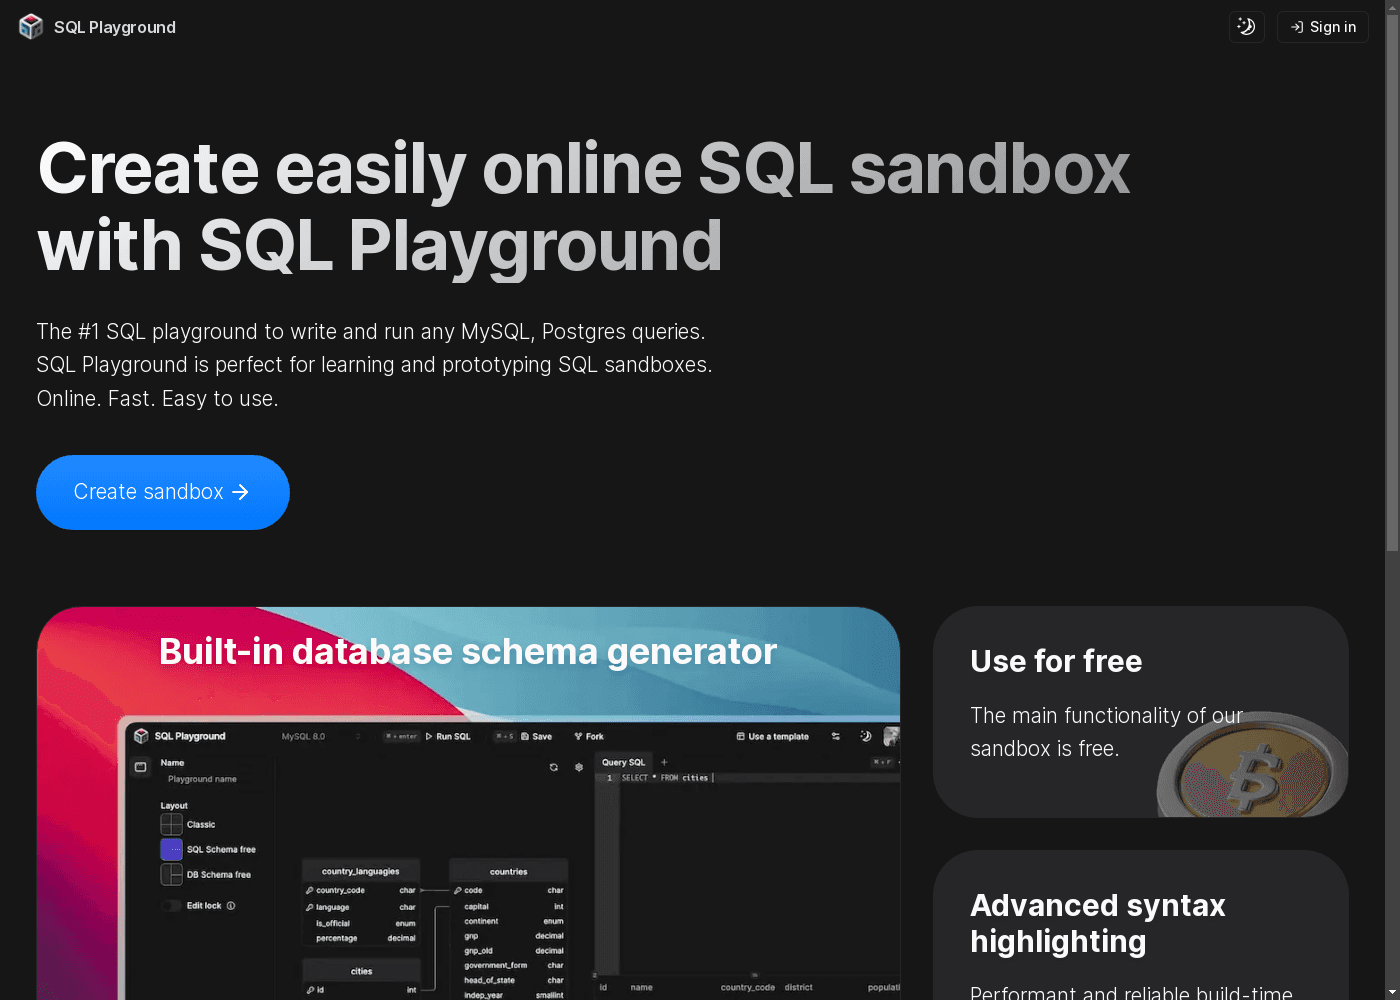Click scrollbar down arrow at bottom
Viewport: 1400px width, 1000px height.
pos(1392,992)
